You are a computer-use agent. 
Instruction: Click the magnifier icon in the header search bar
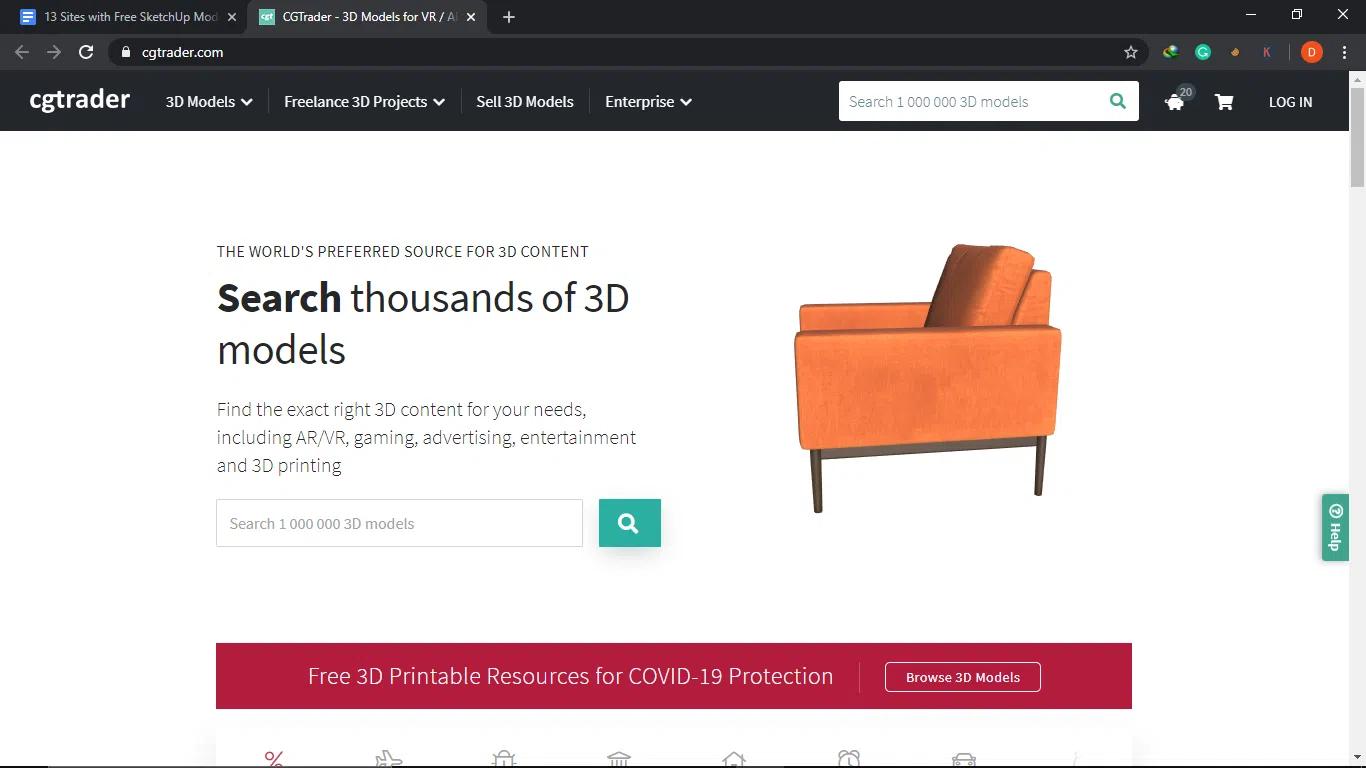(x=1117, y=101)
